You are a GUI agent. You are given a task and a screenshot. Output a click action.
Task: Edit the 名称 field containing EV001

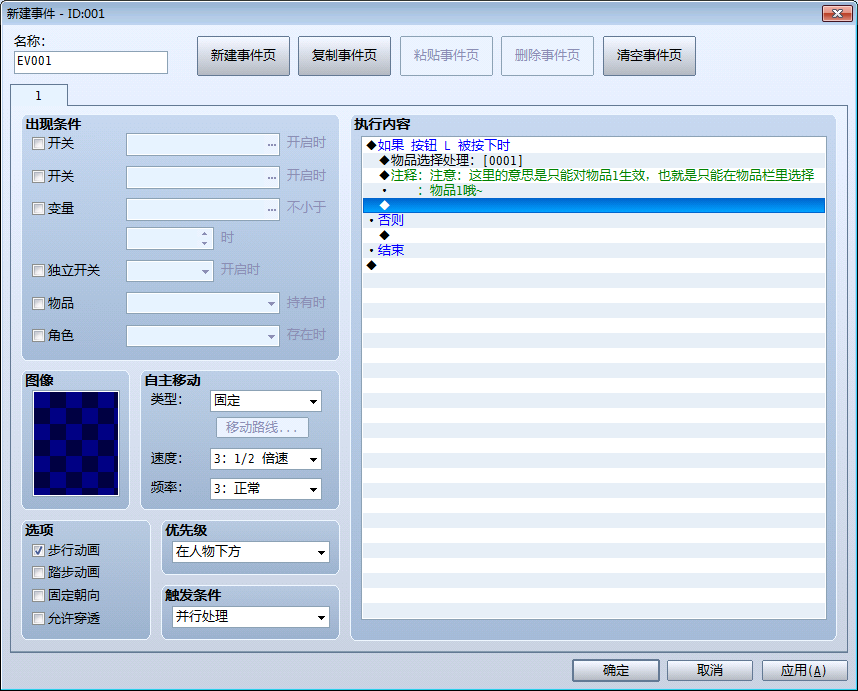coord(91,62)
